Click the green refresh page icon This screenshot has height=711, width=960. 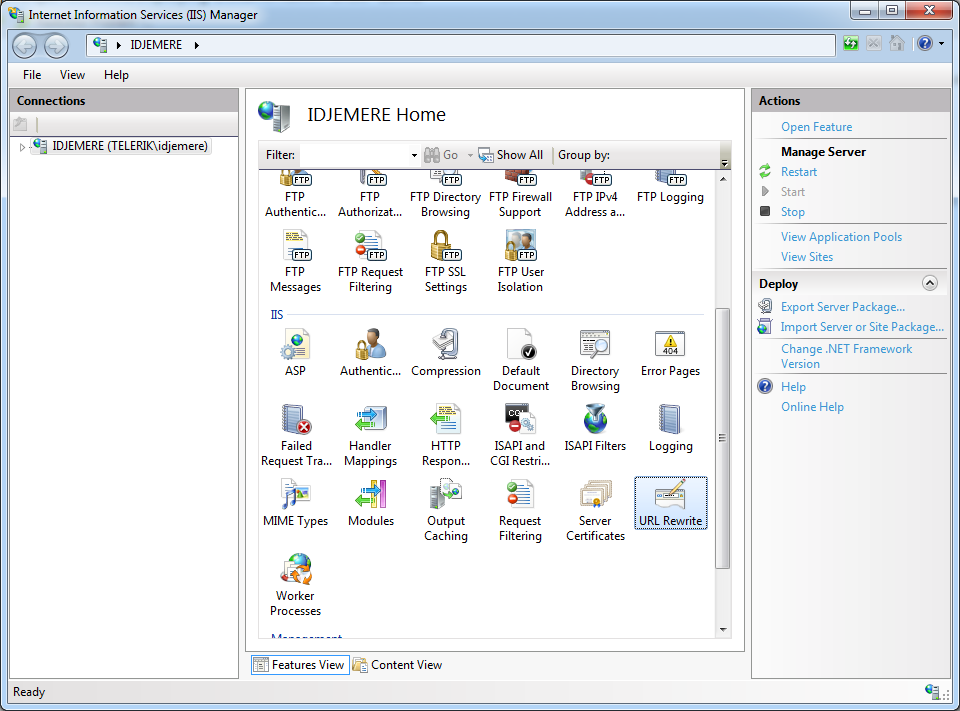[850, 43]
